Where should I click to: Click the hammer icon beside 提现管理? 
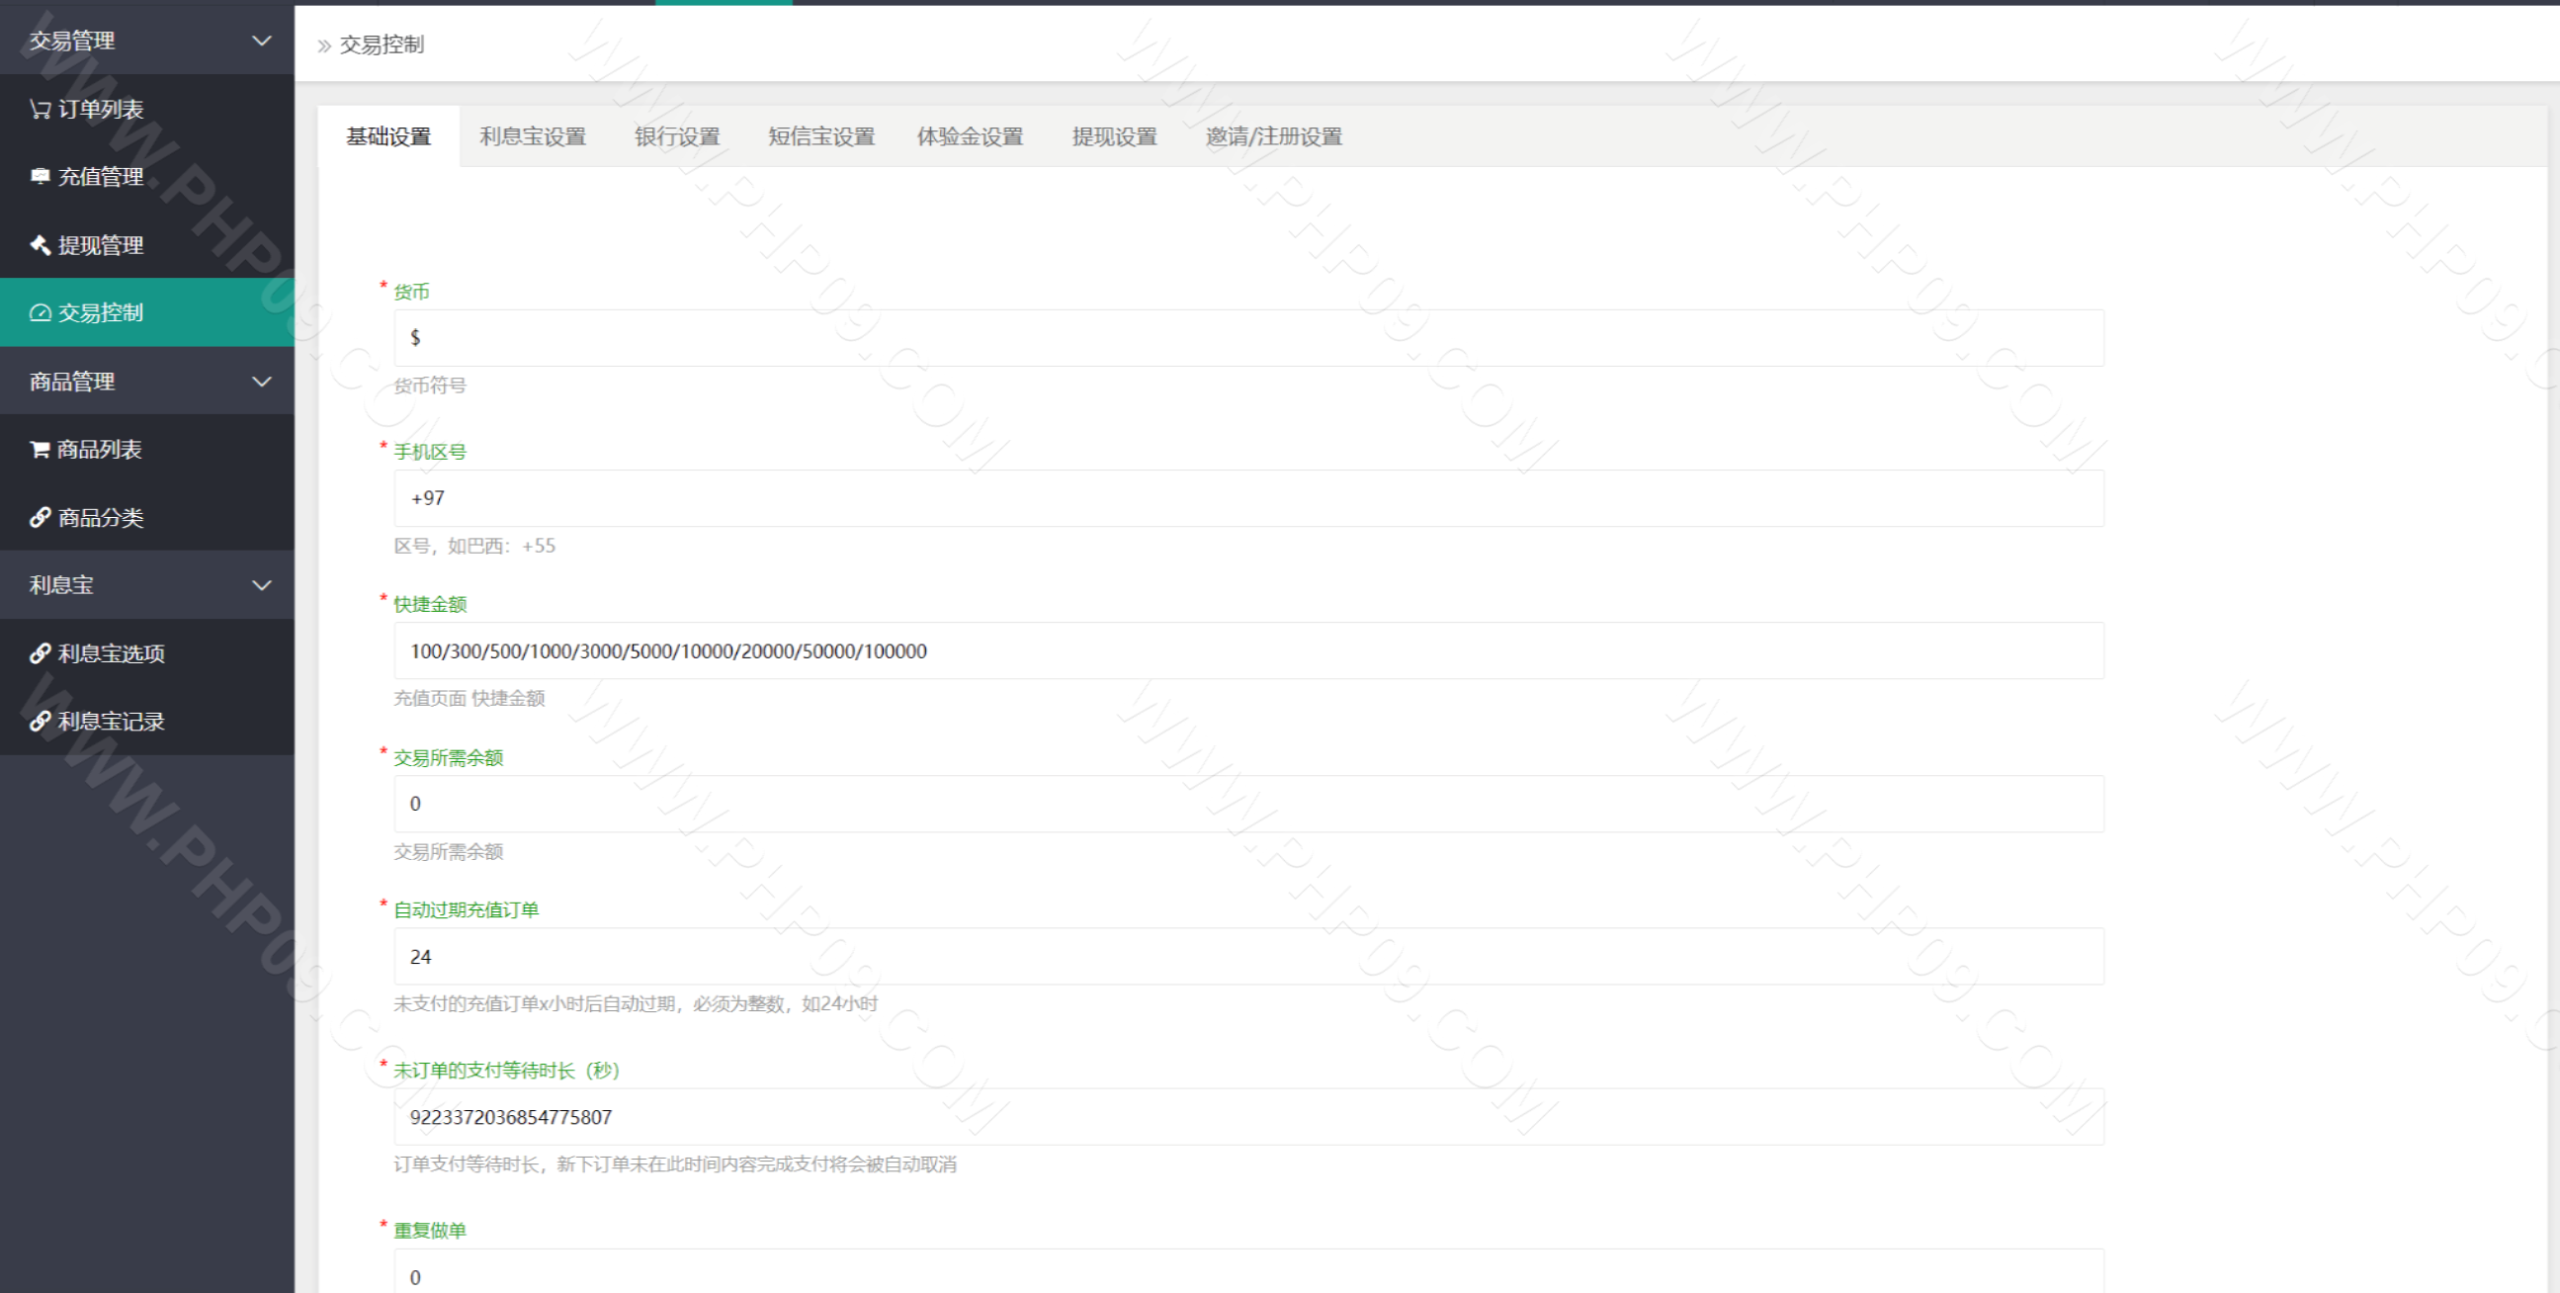[x=40, y=245]
